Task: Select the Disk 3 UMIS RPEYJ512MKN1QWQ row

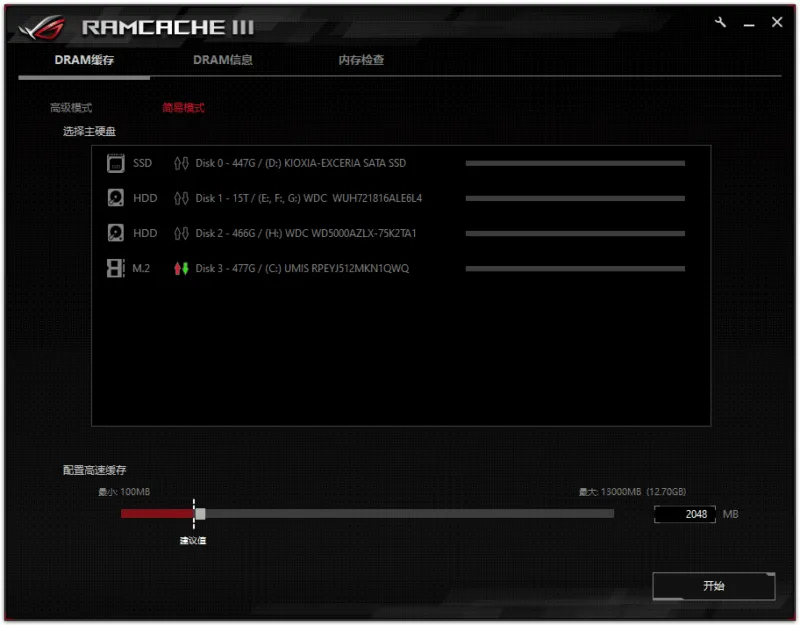Action: coord(401,268)
